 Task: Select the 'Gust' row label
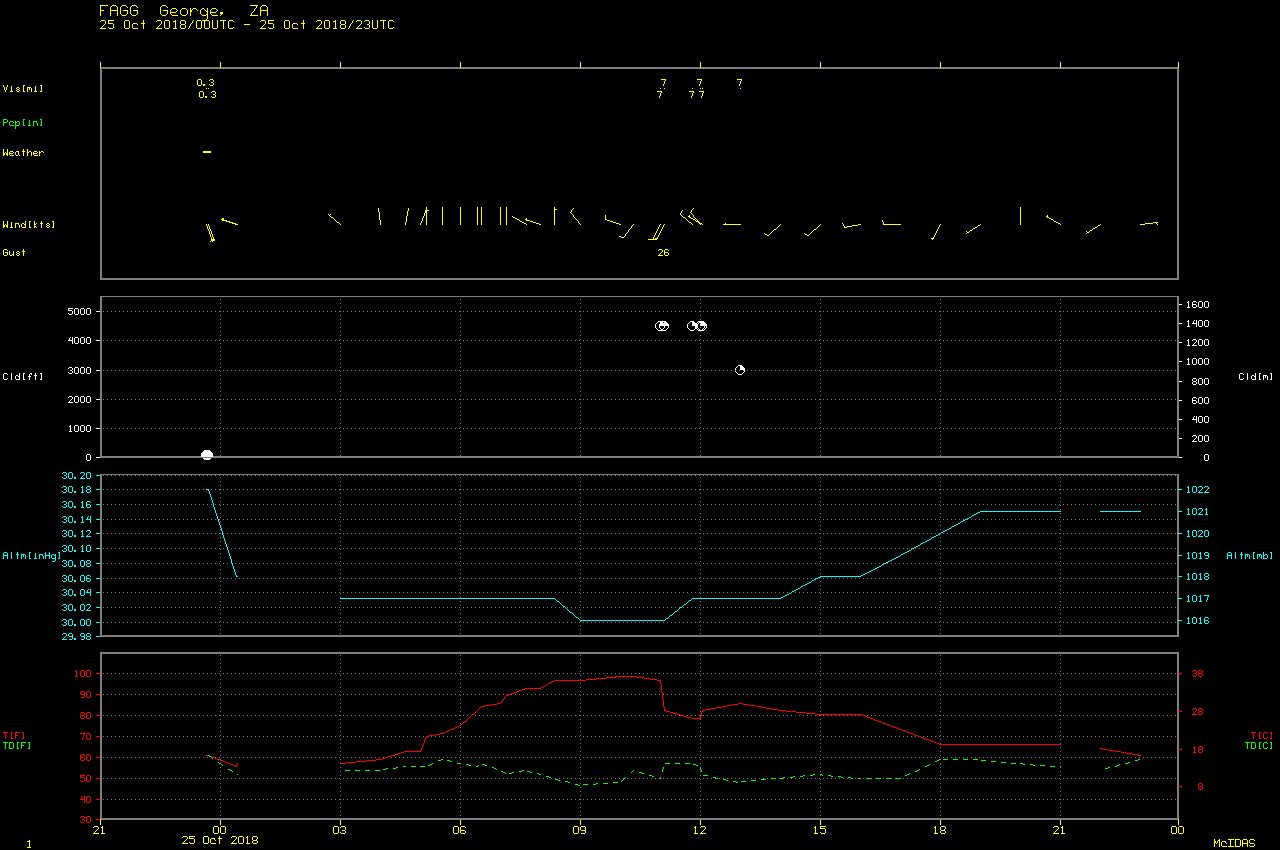(14, 253)
